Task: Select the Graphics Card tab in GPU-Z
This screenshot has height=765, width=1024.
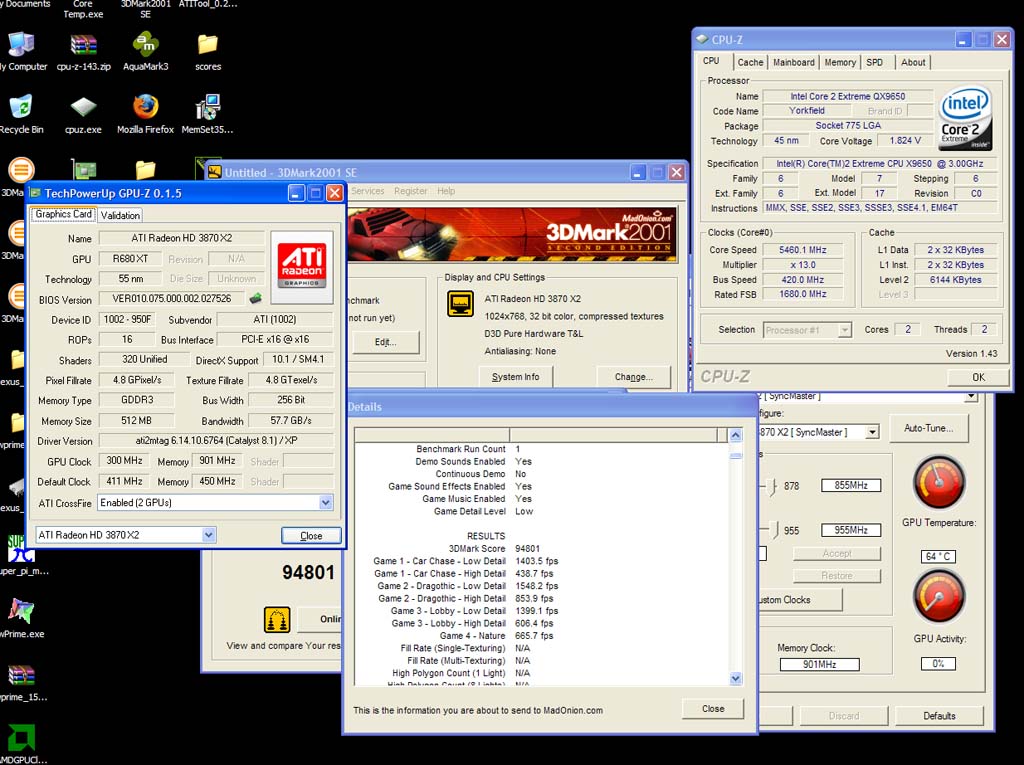Action: 63,214
